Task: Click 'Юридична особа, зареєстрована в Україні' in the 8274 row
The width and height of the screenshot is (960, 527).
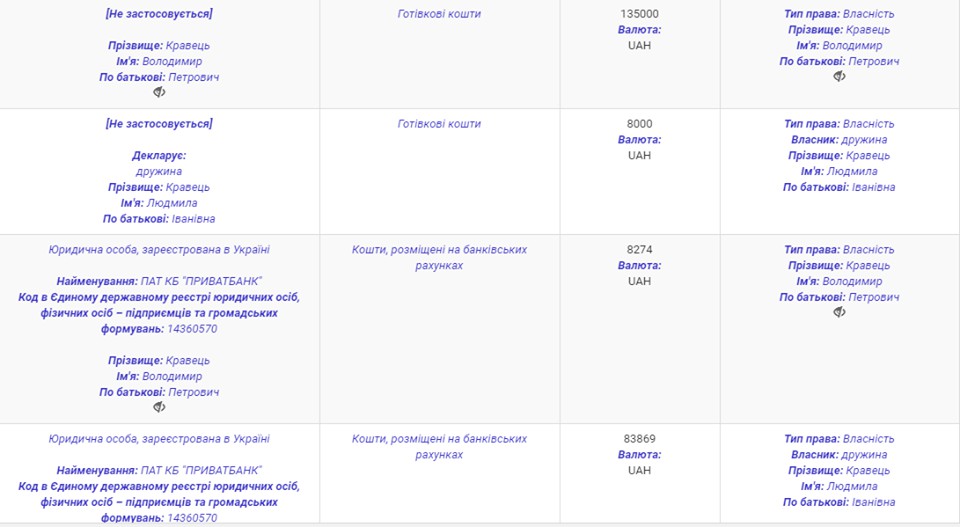Action: [x=159, y=250]
